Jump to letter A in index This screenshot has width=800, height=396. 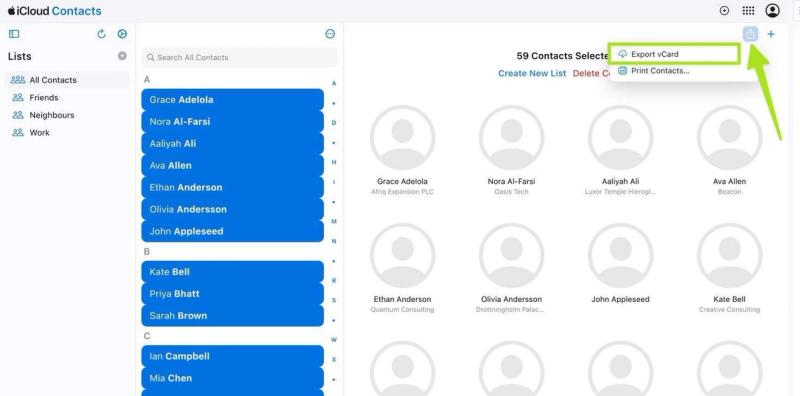pos(334,83)
